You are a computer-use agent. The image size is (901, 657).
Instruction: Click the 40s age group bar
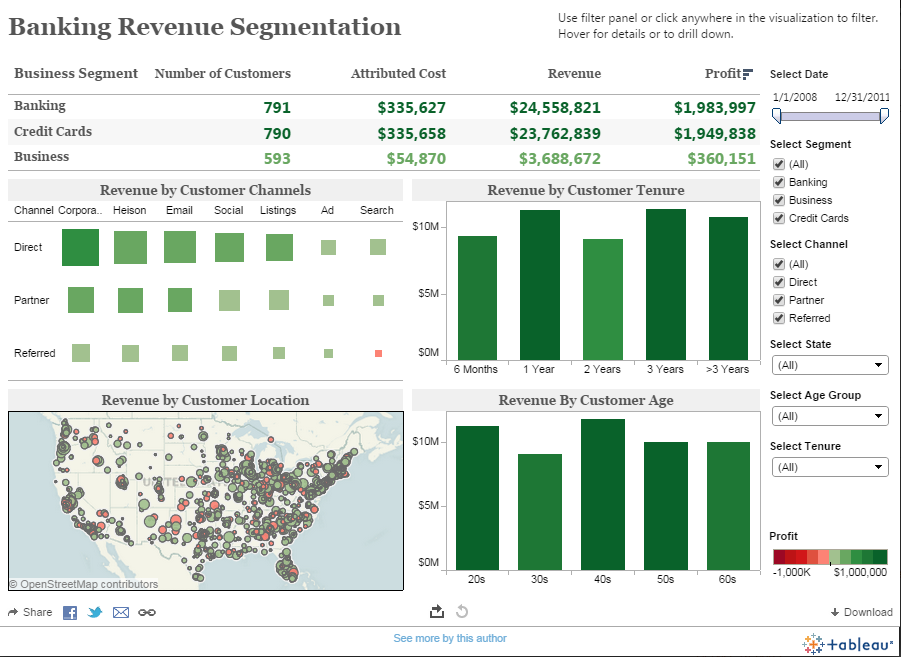603,494
